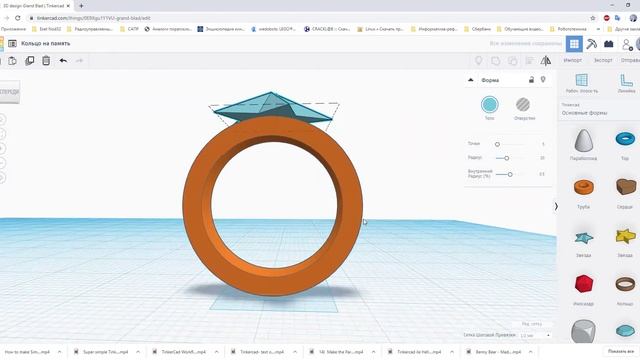This screenshot has height=360, width=640.
Task: Collapse the Форма panel with its arrow
Action: pos(471,80)
